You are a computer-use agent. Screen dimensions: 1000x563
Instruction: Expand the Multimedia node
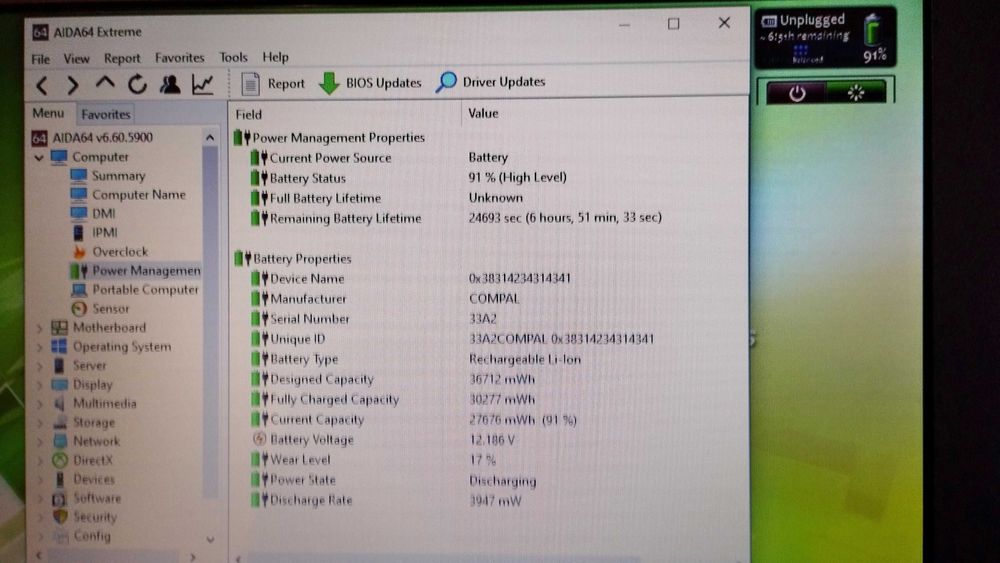[40, 404]
